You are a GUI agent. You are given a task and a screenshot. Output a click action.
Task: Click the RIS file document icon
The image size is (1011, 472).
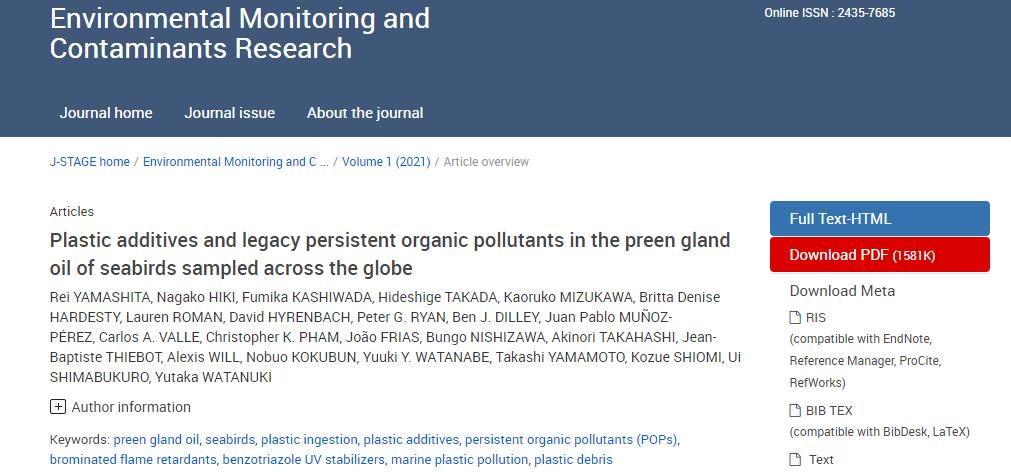coord(796,318)
